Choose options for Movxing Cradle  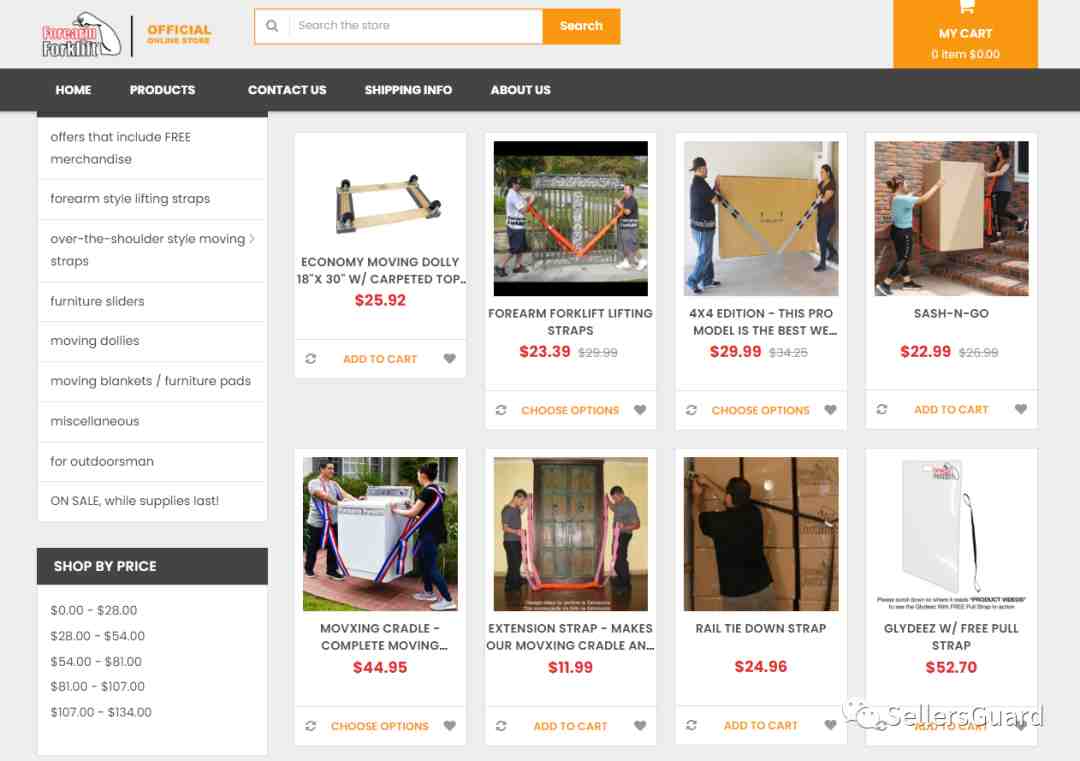[380, 727]
